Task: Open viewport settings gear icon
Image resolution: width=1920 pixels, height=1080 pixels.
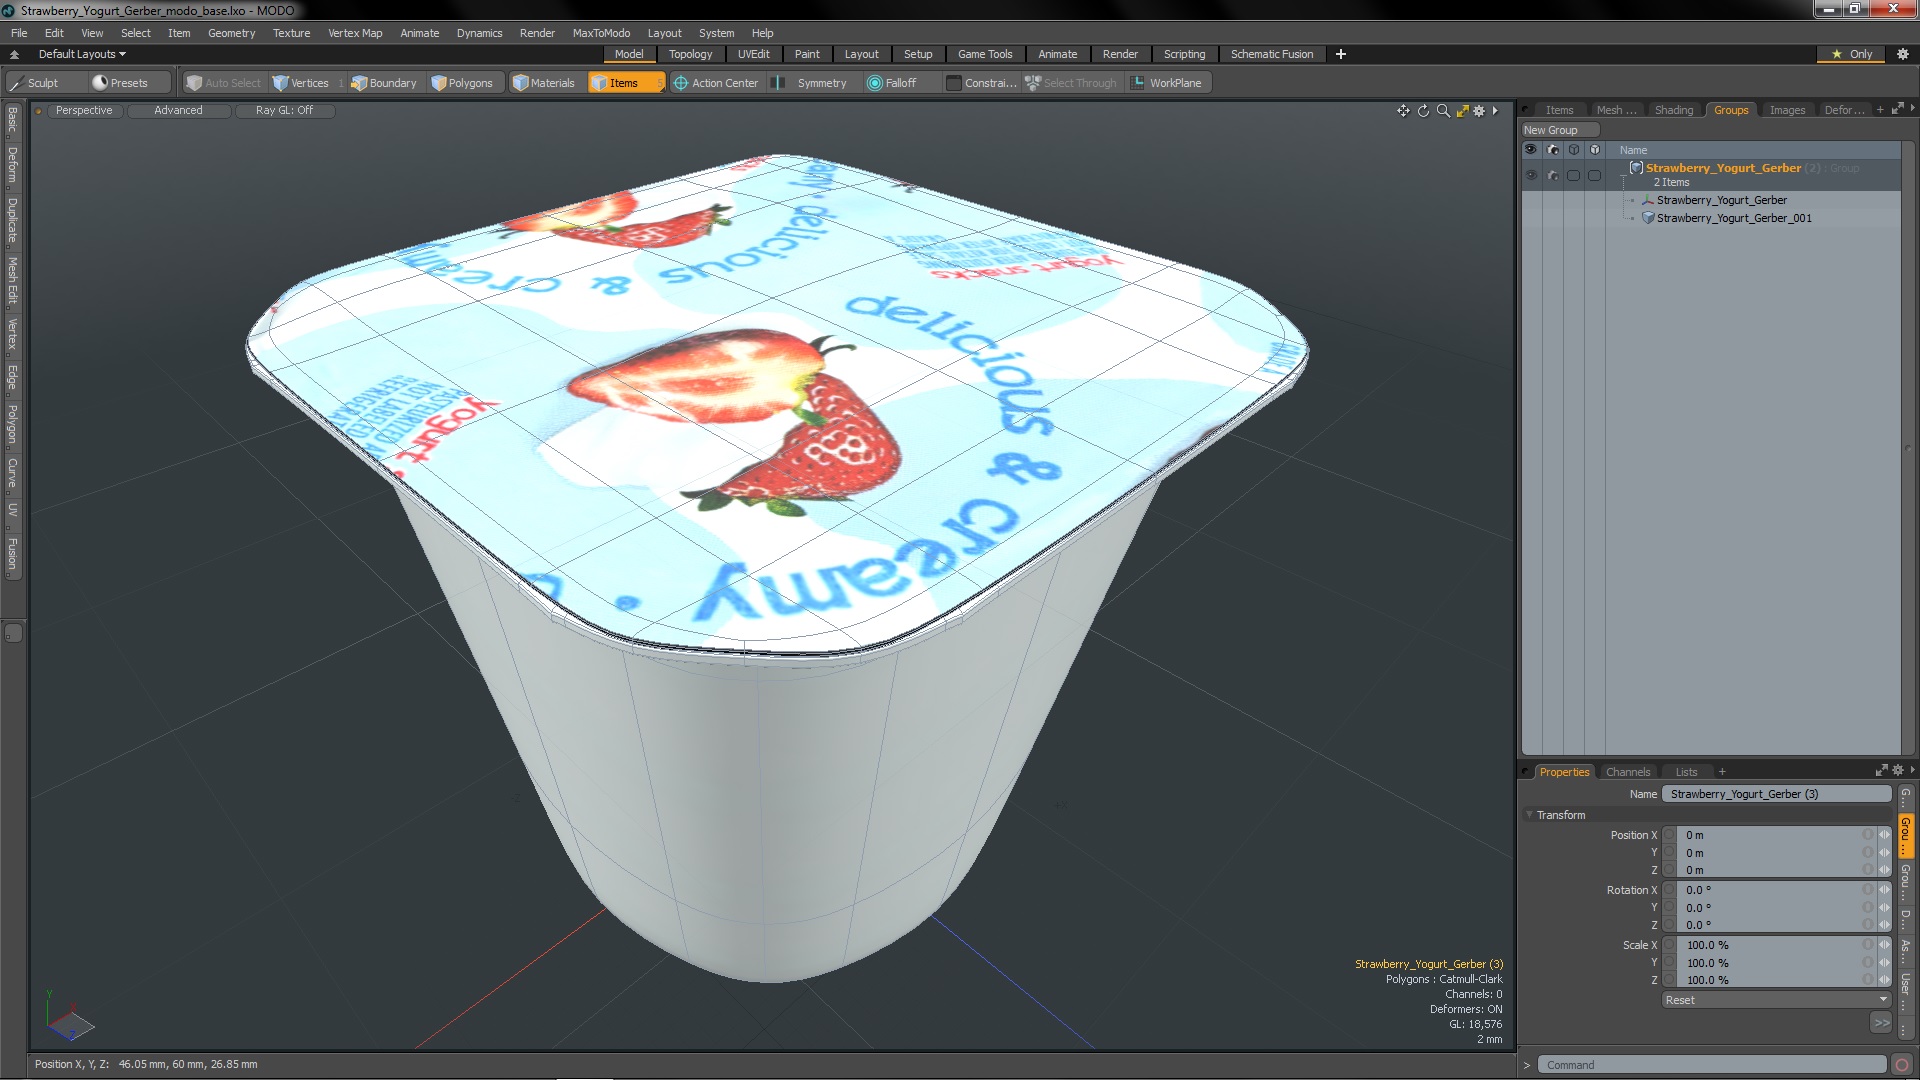Action: [1479, 111]
